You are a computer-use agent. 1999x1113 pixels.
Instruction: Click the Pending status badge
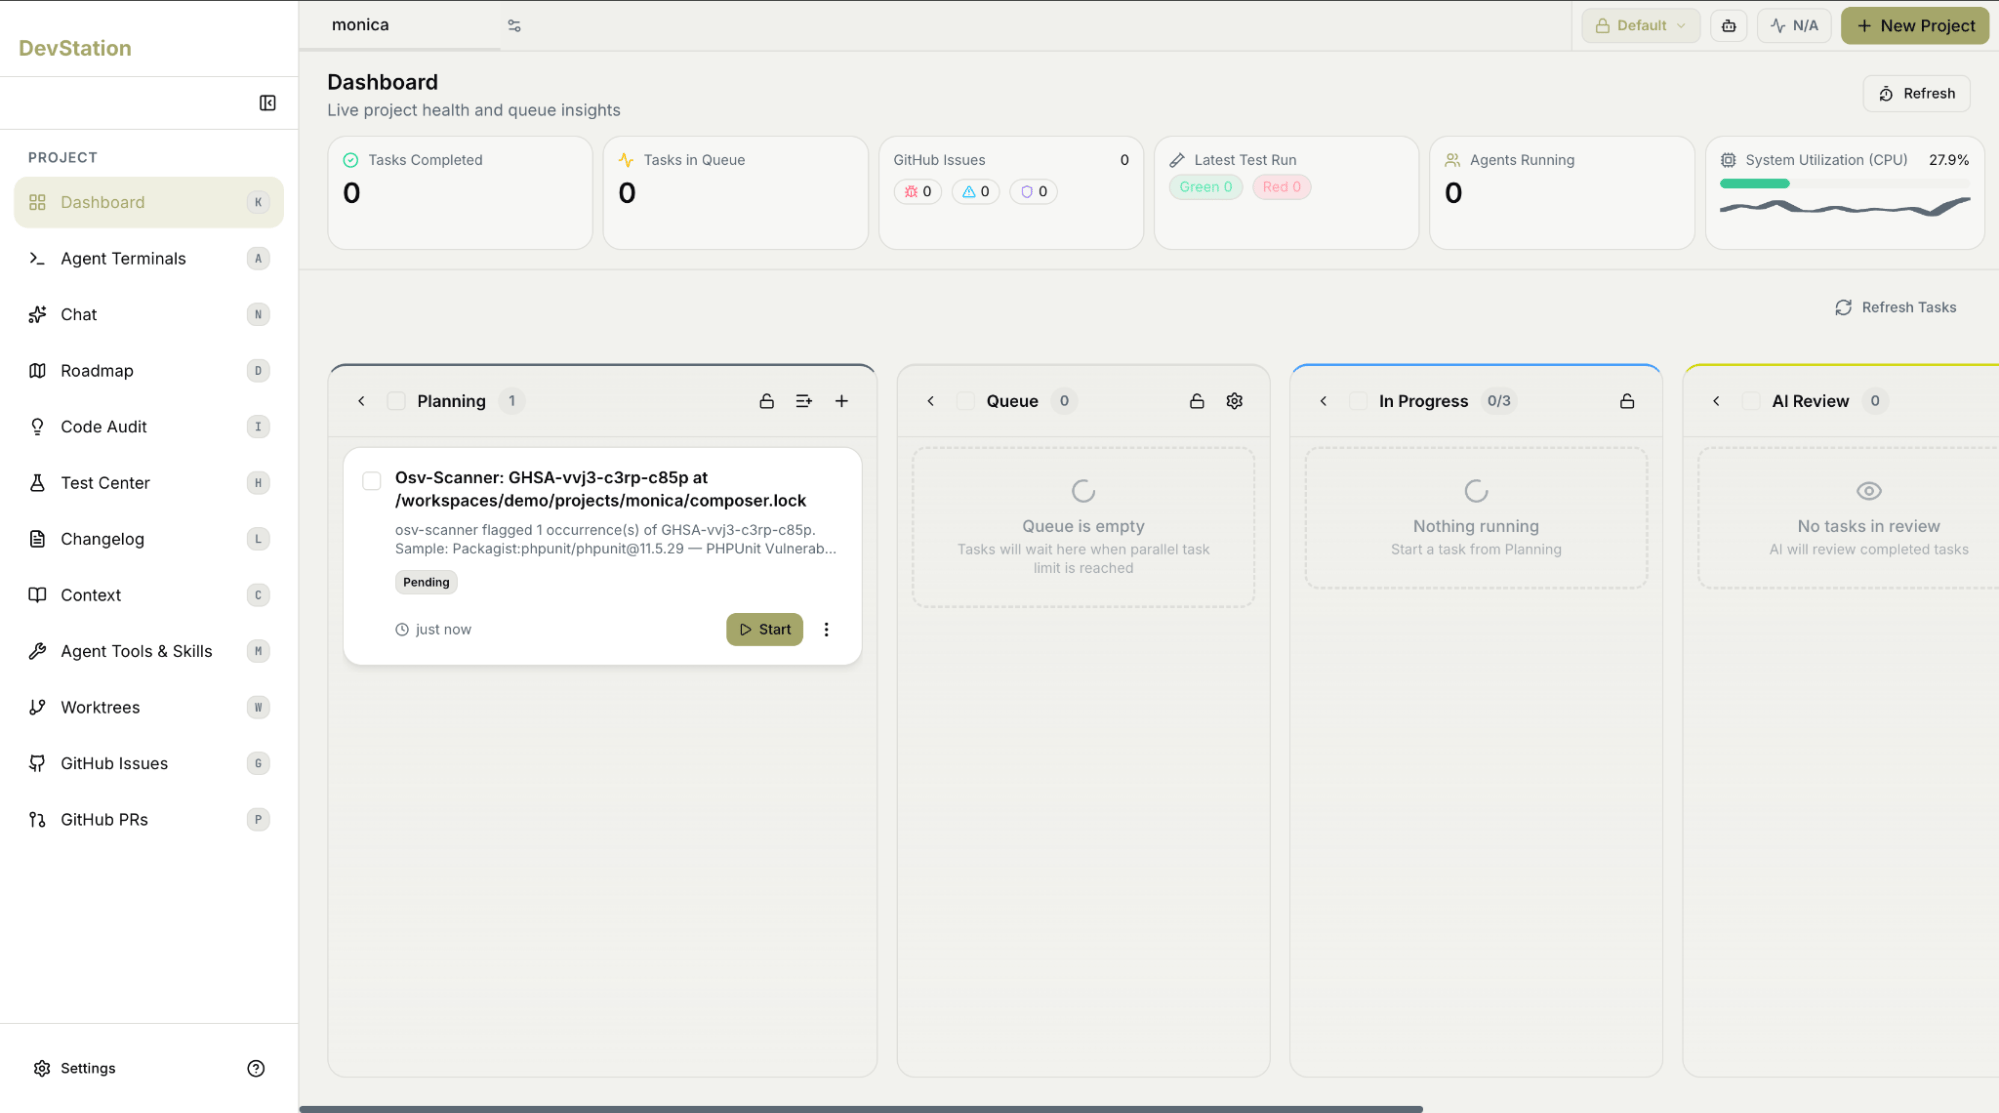[x=426, y=582]
